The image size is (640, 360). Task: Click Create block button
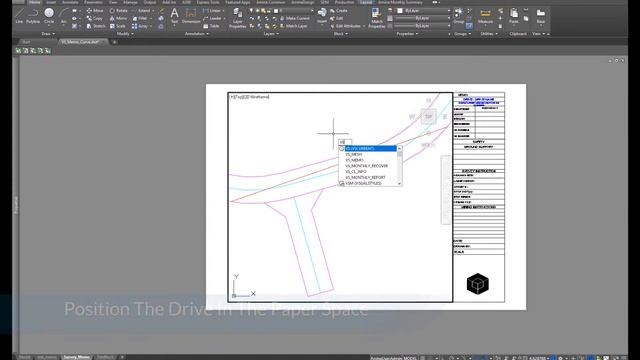pyautogui.click(x=339, y=11)
